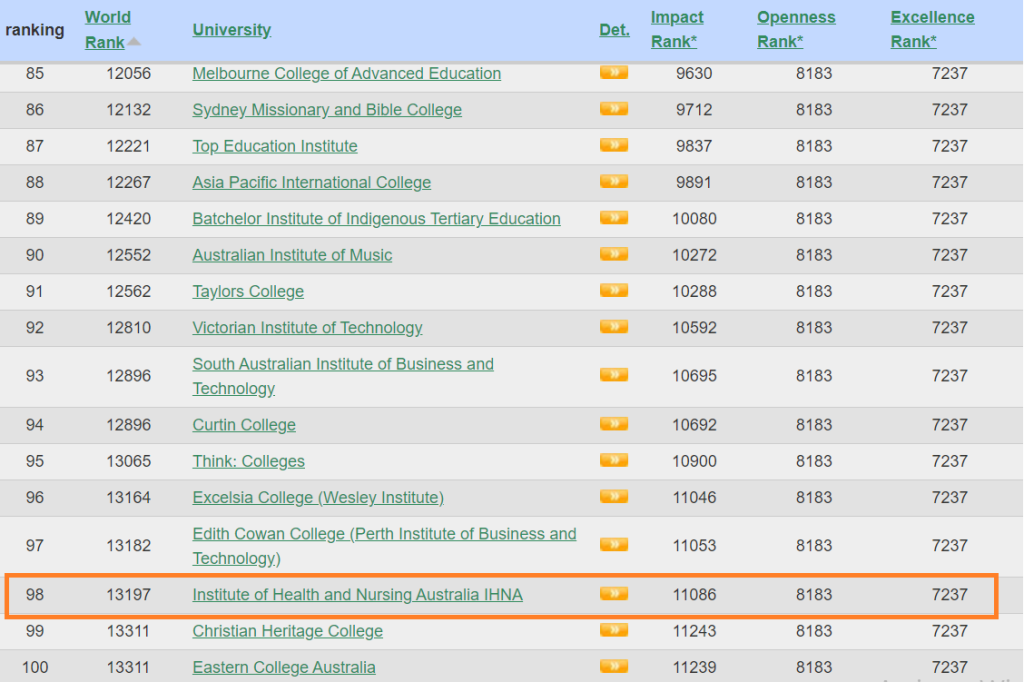This screenshot has height=682, width=1024.
Task: Select impact rank value 11239
Action: [694, 668]
